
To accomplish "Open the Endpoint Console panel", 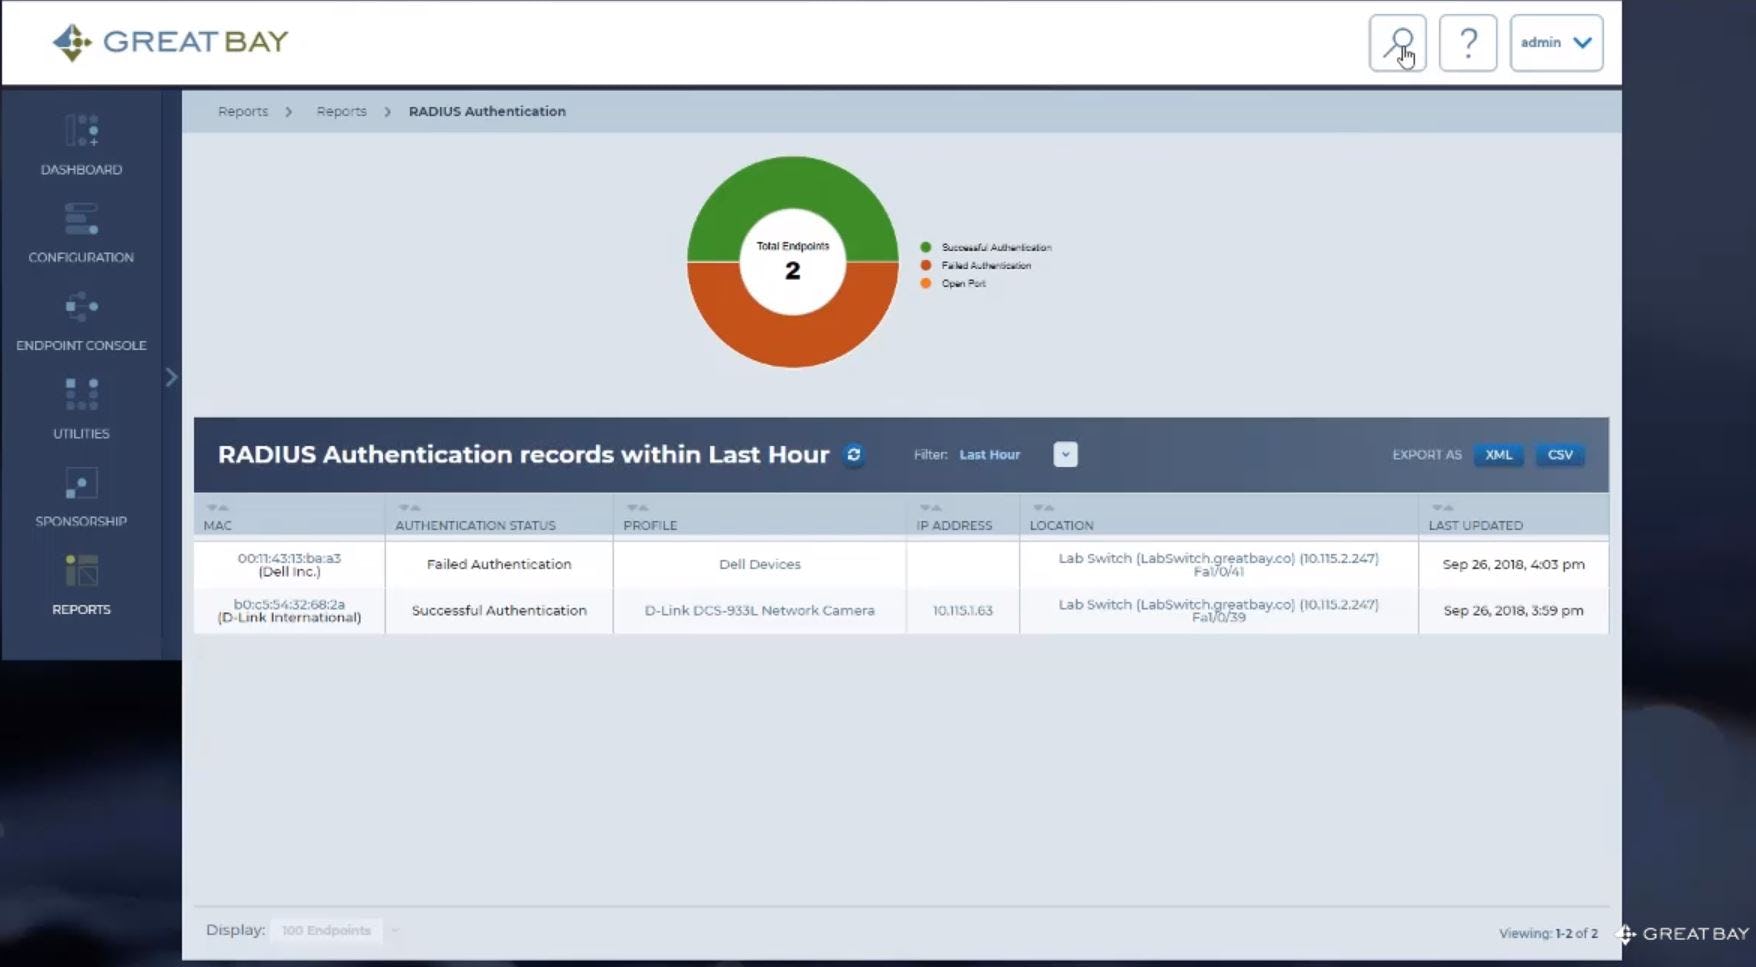I will coord(80,320).
